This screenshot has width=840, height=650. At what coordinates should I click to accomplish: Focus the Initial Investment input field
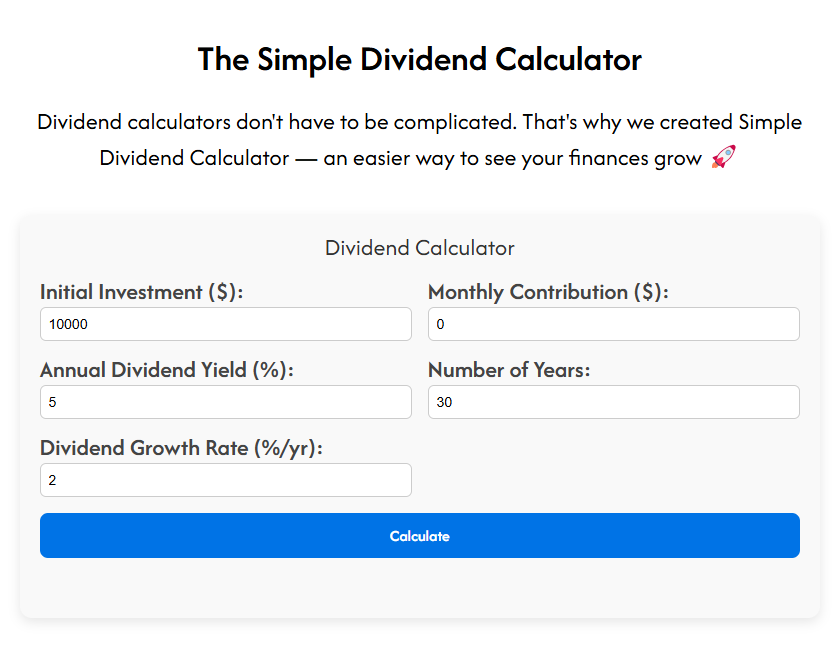pyautogui.click(x=225, y=324)
